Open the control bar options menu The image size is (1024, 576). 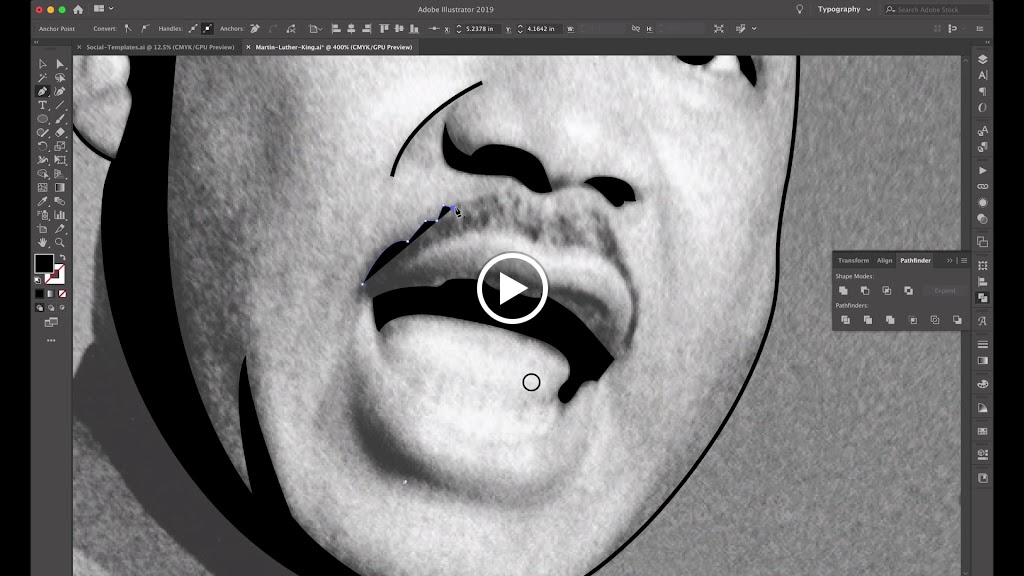[x=980, y=29]
